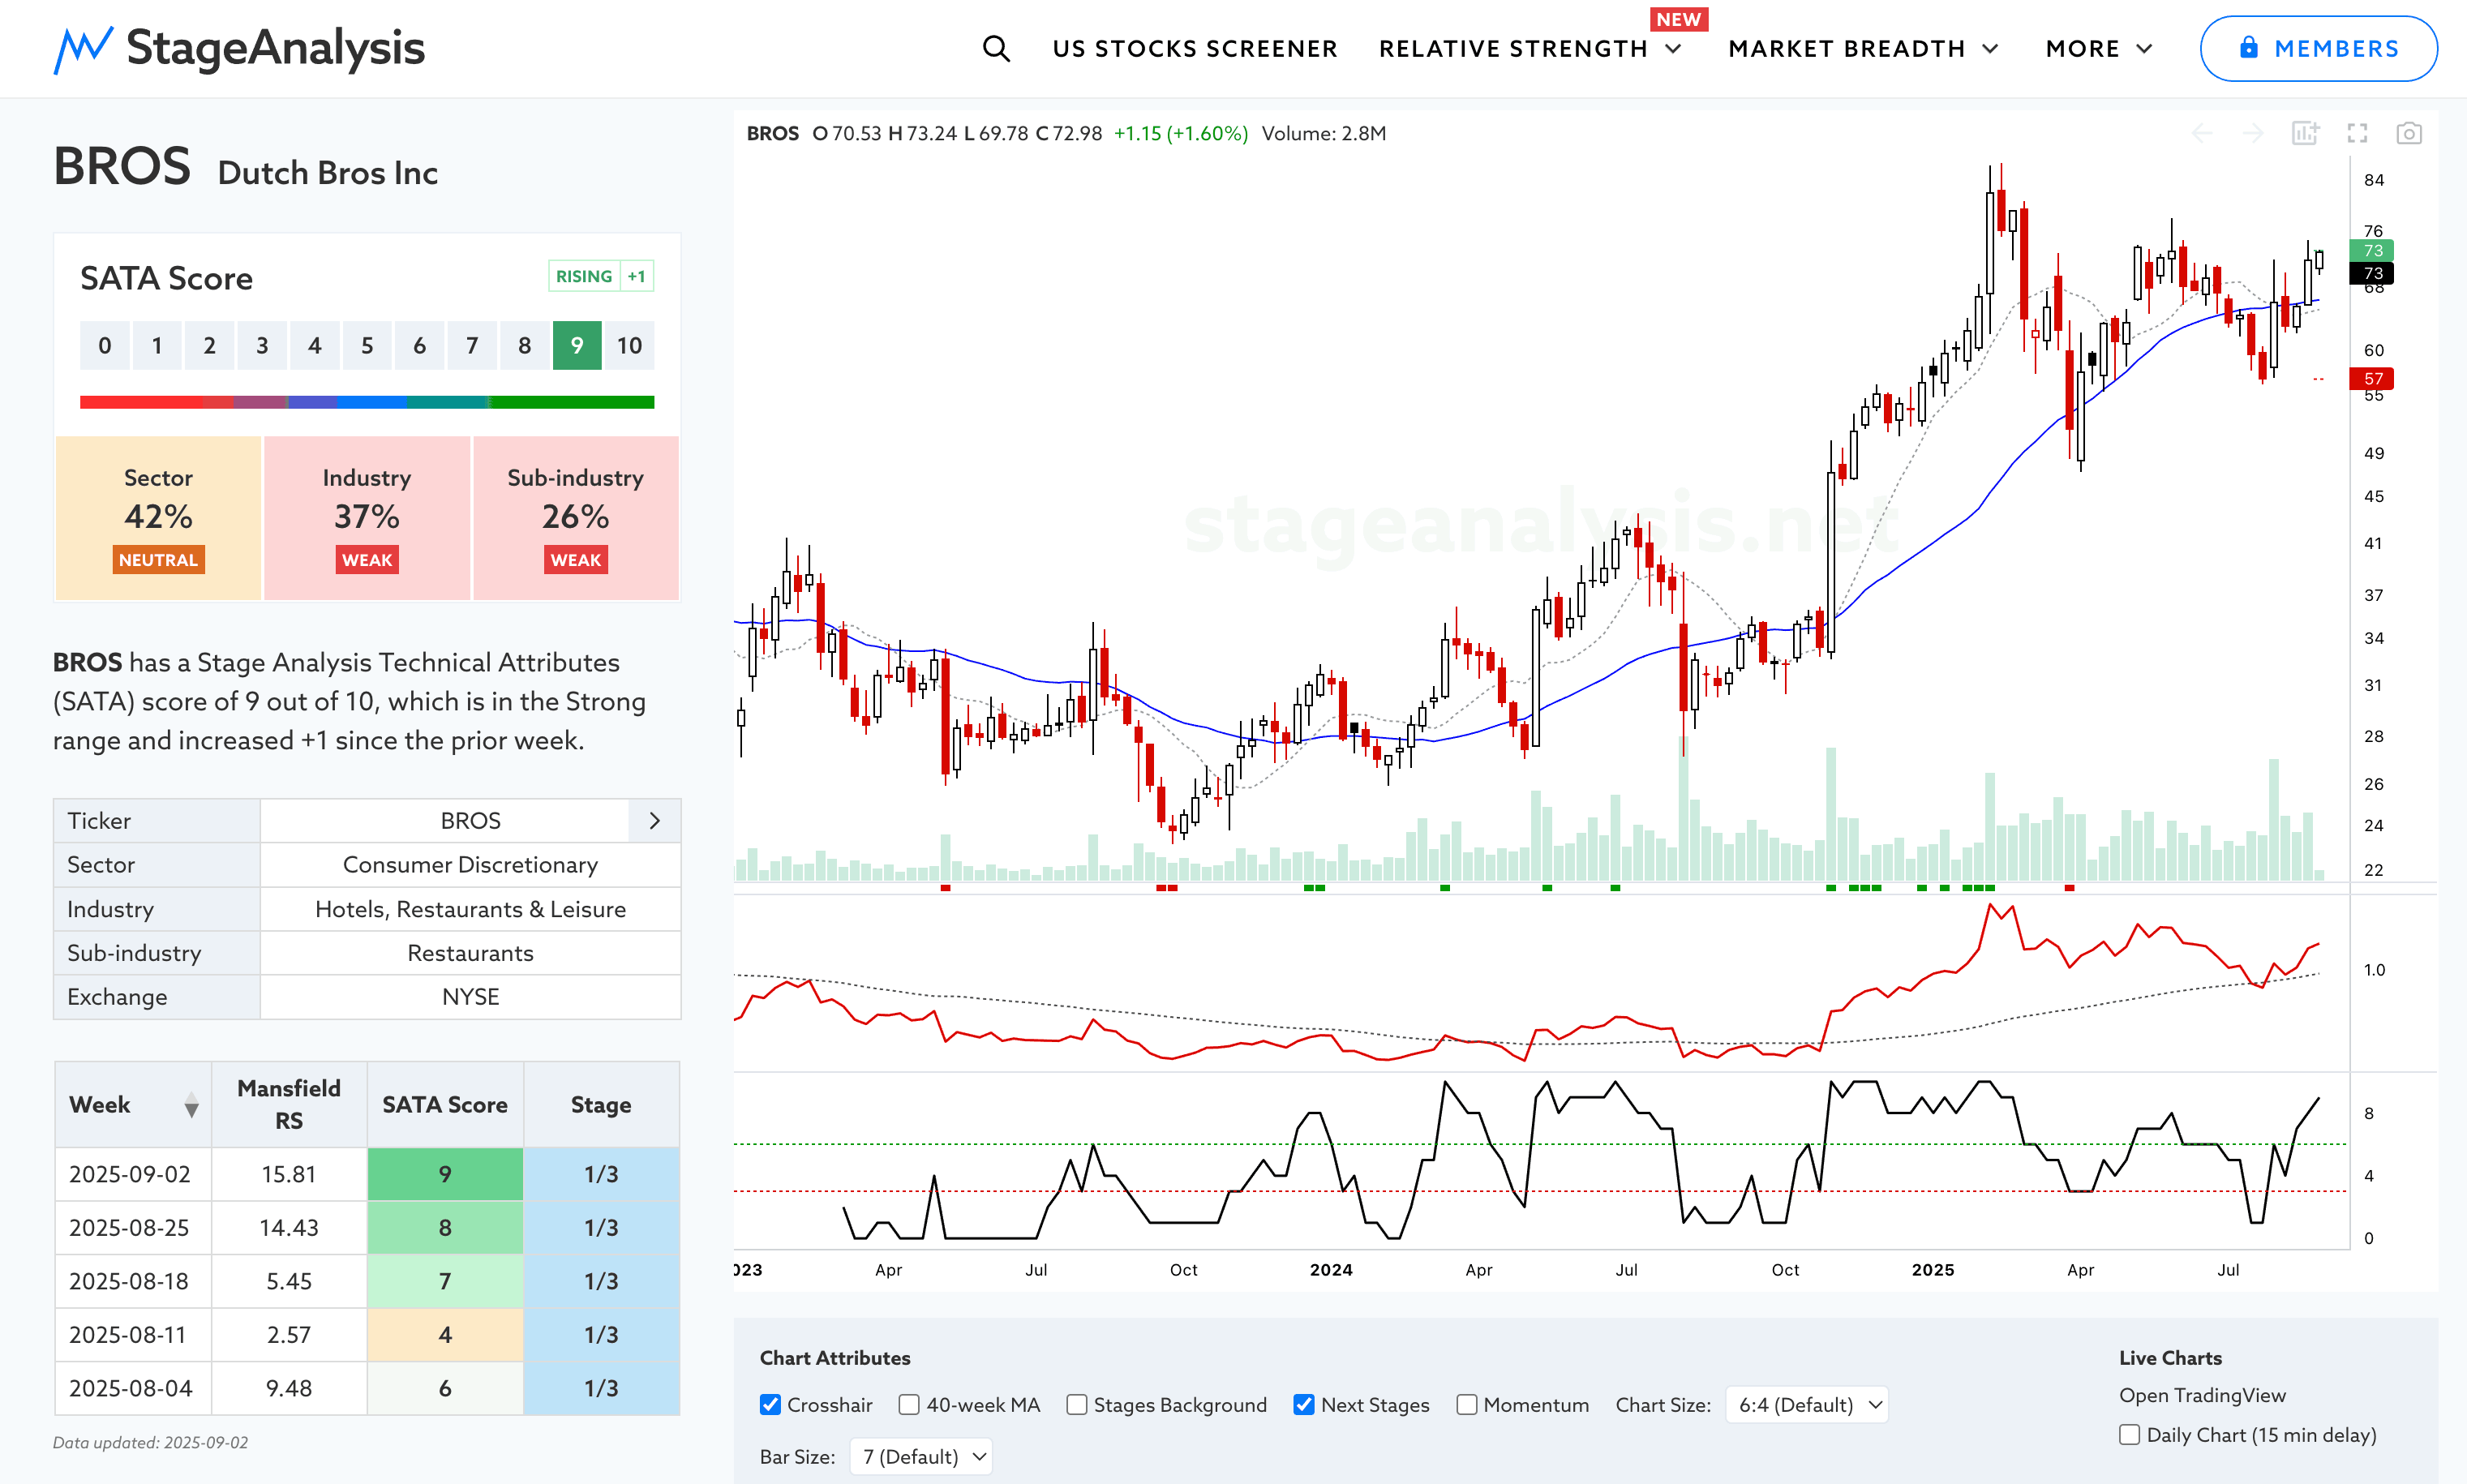The width and height of the screenshot is (2467, 1484).
Task: Click the 2025 label on time axis
Action: point(1932,1270)
